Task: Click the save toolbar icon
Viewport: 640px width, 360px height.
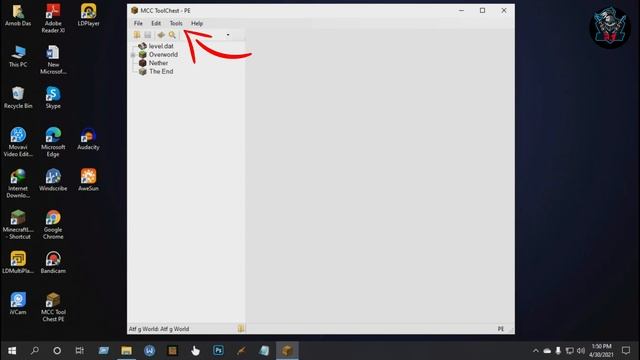Action: (x=148, y=35)
